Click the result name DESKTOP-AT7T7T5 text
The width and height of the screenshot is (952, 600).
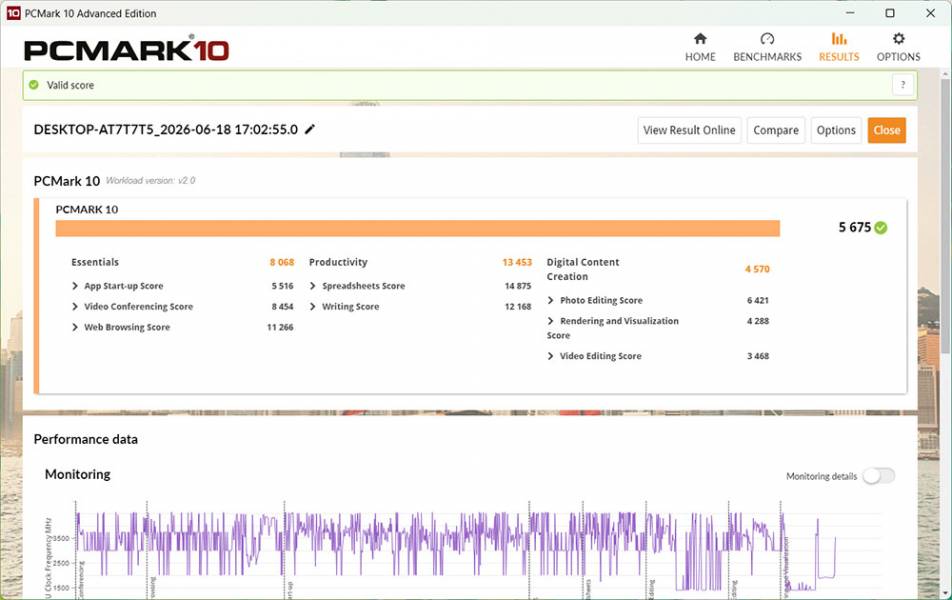click(165, 129)
